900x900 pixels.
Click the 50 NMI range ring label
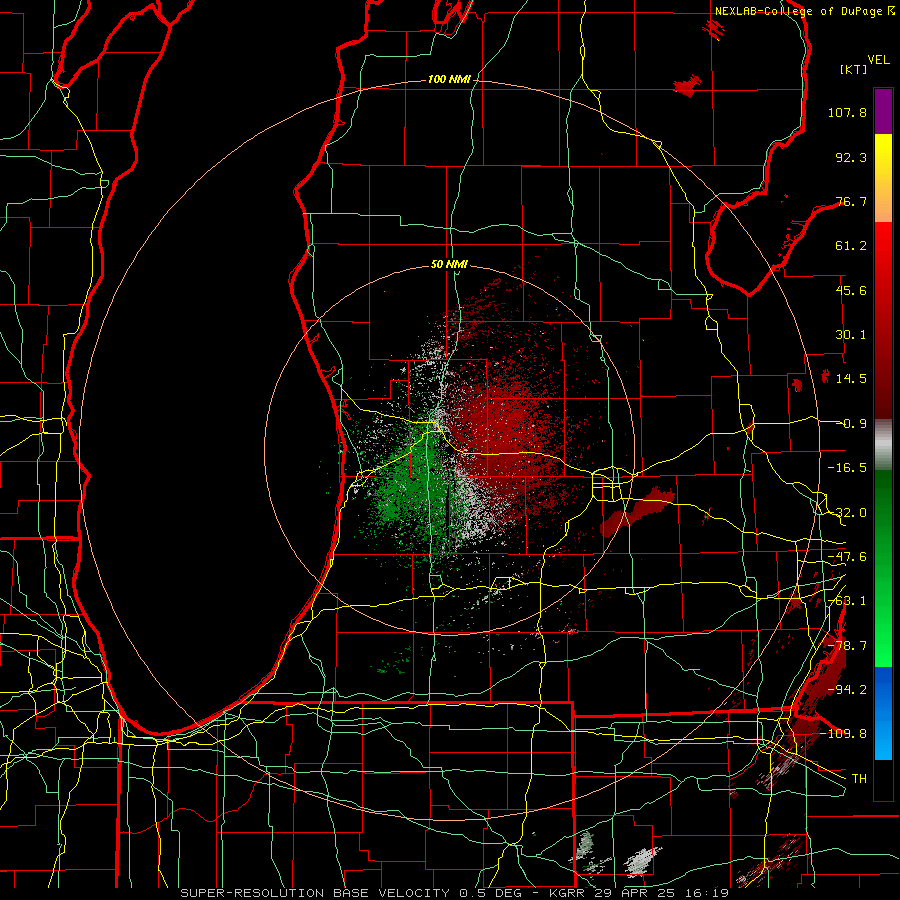449,264
